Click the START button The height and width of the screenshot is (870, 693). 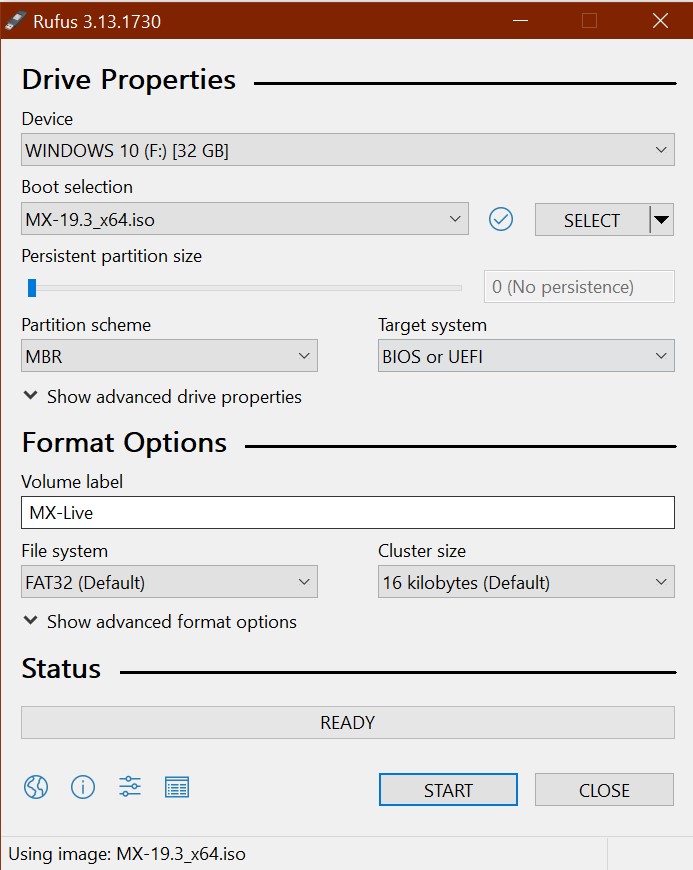(x=448, y=790)
